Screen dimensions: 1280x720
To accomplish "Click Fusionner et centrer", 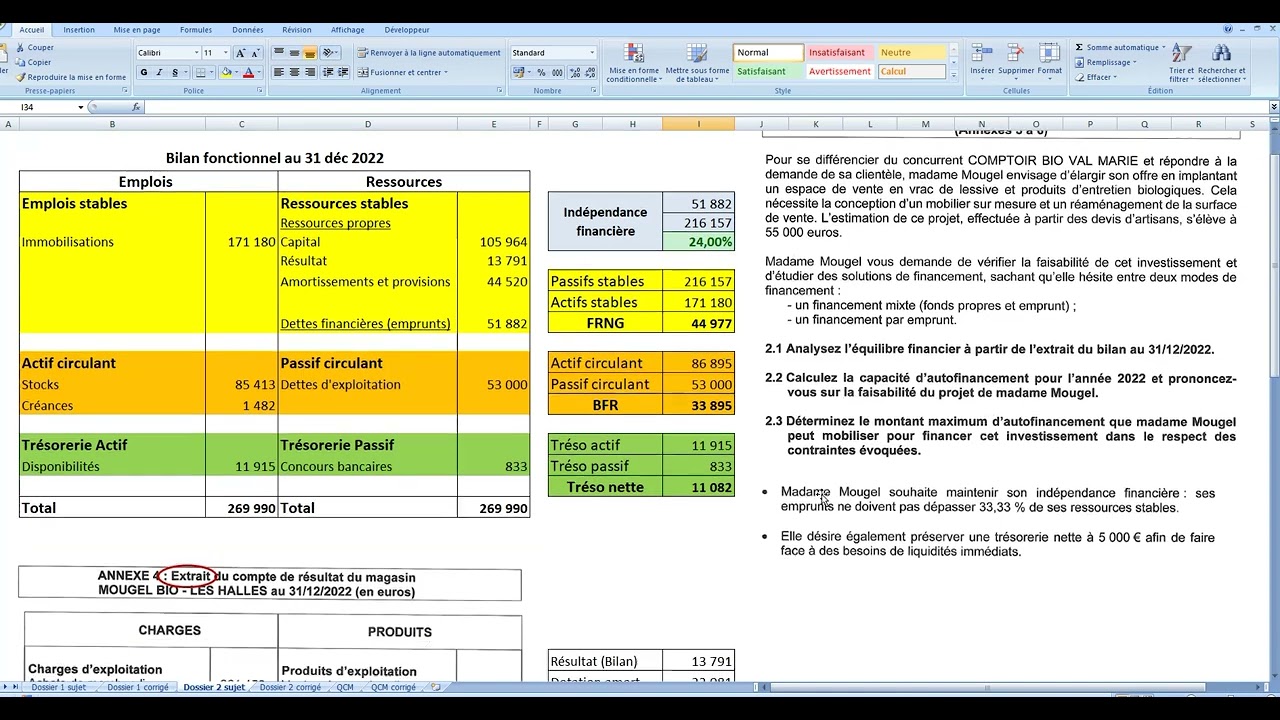I will click(x=402, y=73).
